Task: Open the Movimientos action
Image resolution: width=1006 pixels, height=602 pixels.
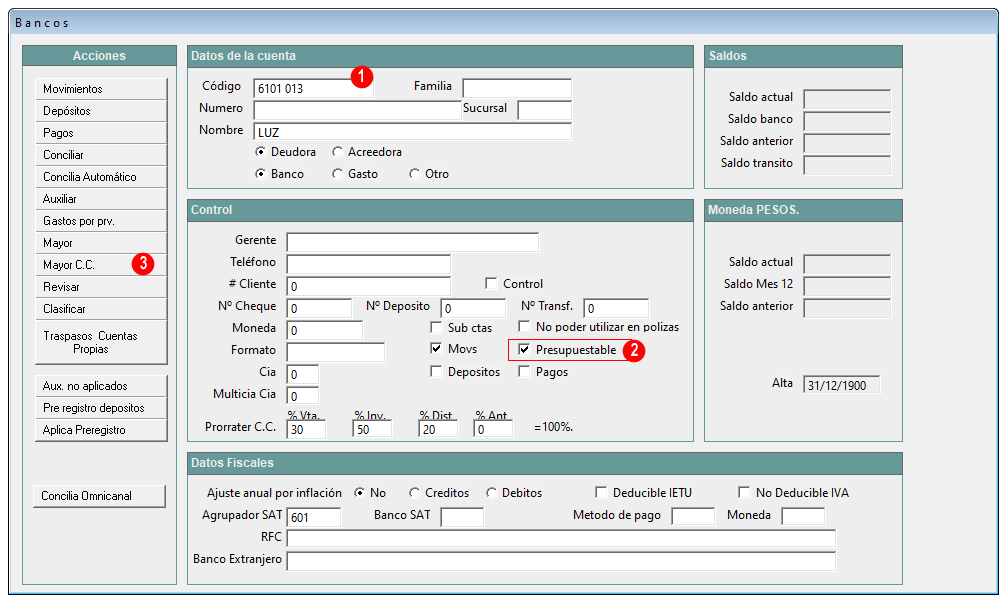Action: [x=101, y=89]
